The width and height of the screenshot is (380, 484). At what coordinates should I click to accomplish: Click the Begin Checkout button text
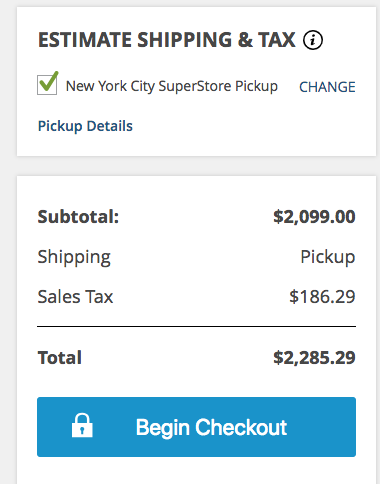pyautogui.click(x=211, y=427)
